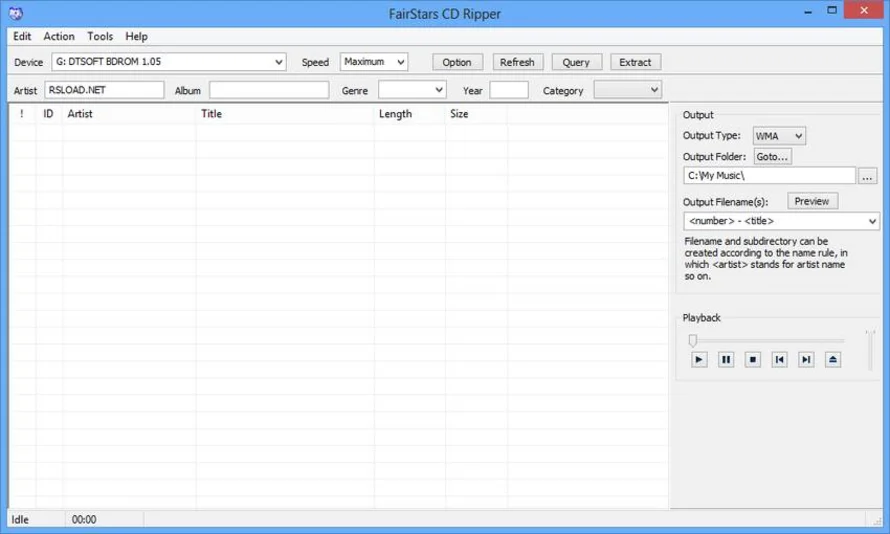Stop playback with the Stop button
This screenshot has width=890, height=534.
click(x=753, y=360)
